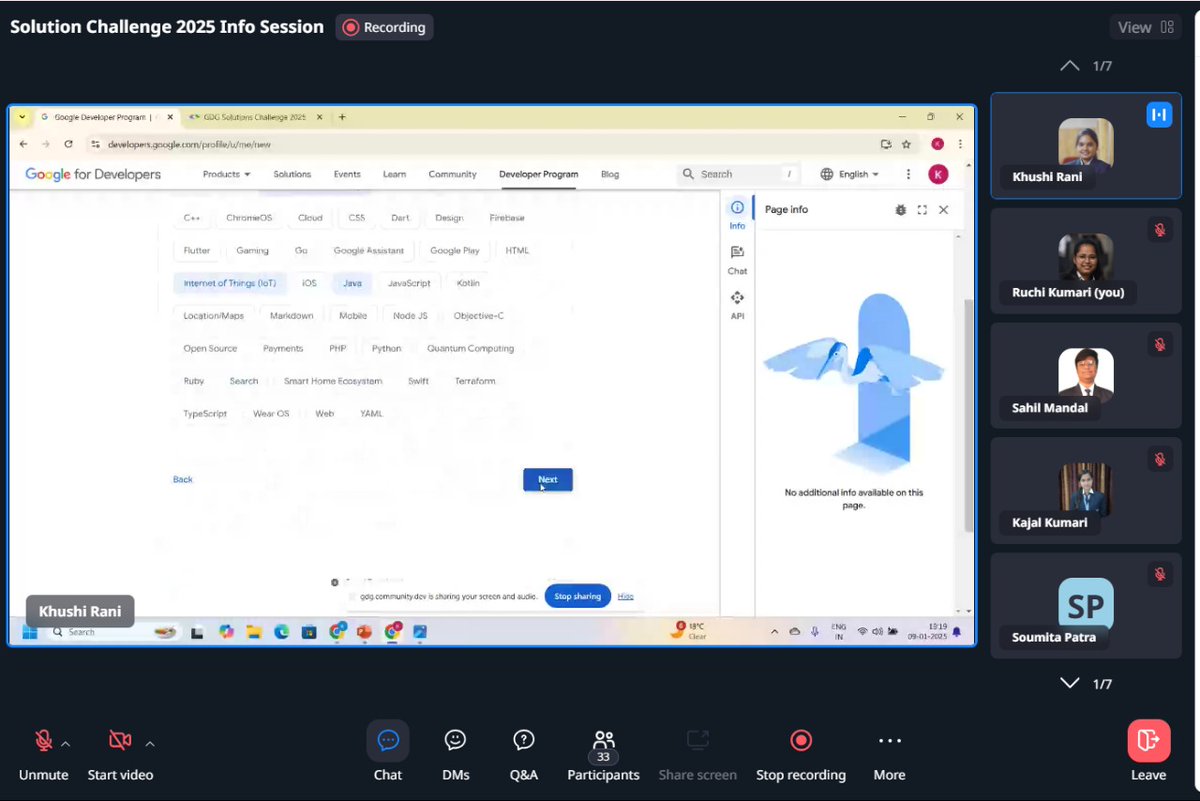1200x801 pixels.
Task: Open Learn in the site navigation
Action: point(394,174)
